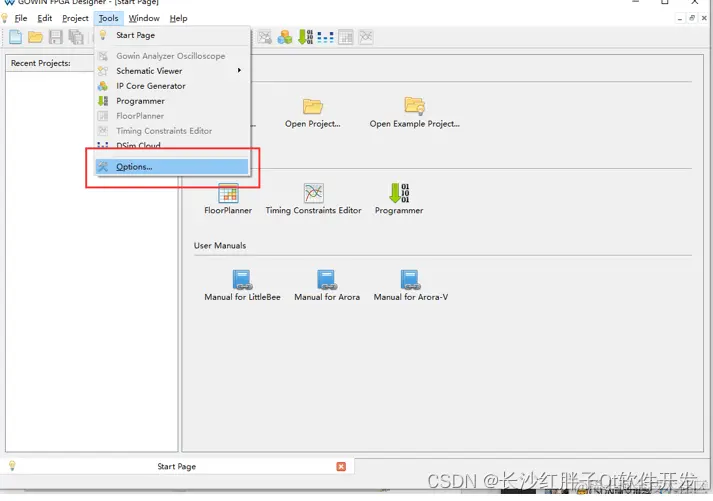Click the Manual for LittleBee label
The height and width of the screenshot is (501, 713).
point(242,297)
